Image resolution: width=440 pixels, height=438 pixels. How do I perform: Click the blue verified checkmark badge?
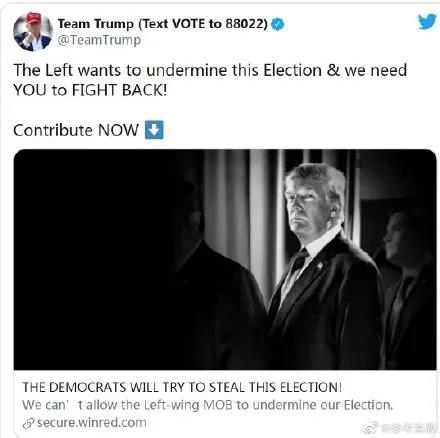point(277,24)
